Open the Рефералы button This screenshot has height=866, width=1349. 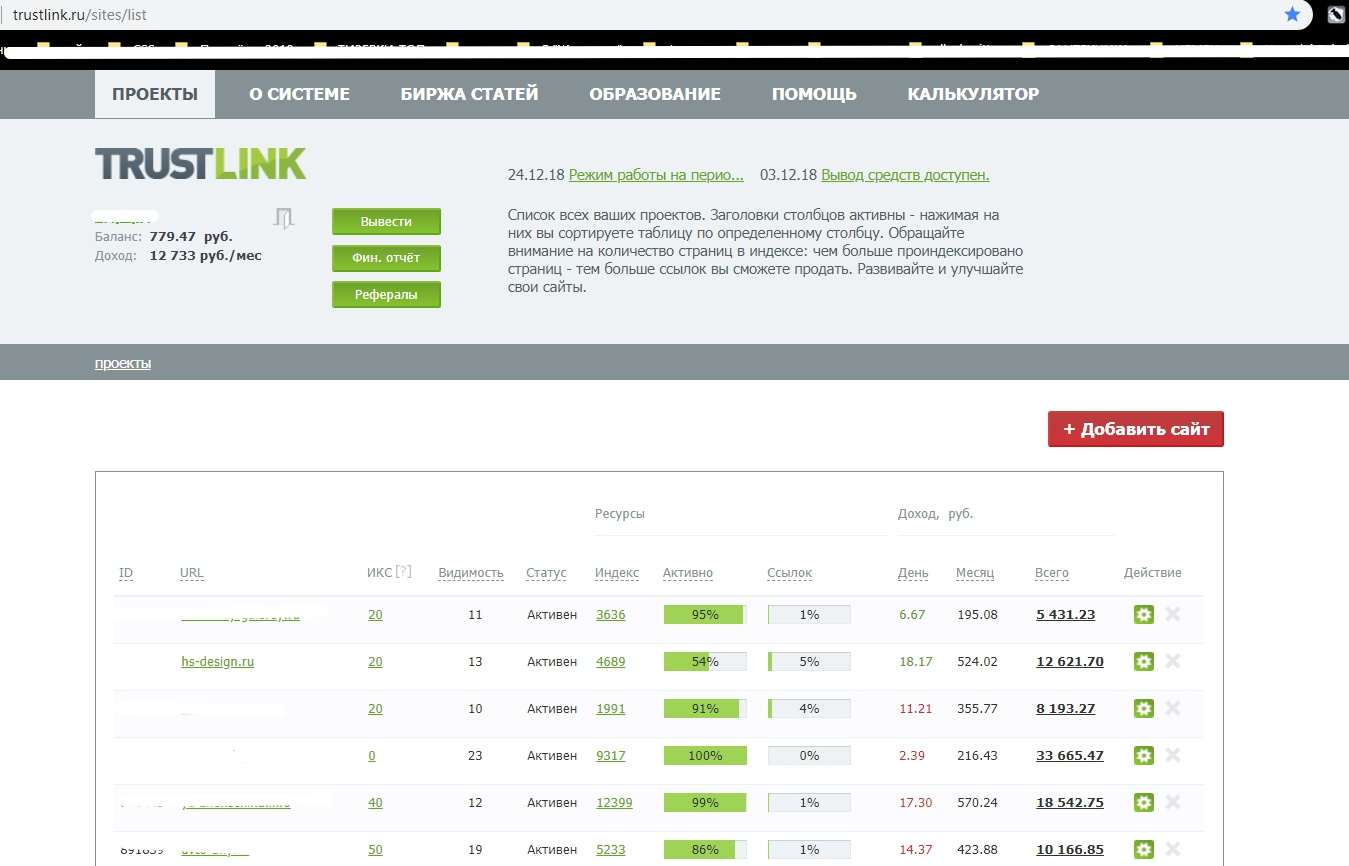pos(386,295)
